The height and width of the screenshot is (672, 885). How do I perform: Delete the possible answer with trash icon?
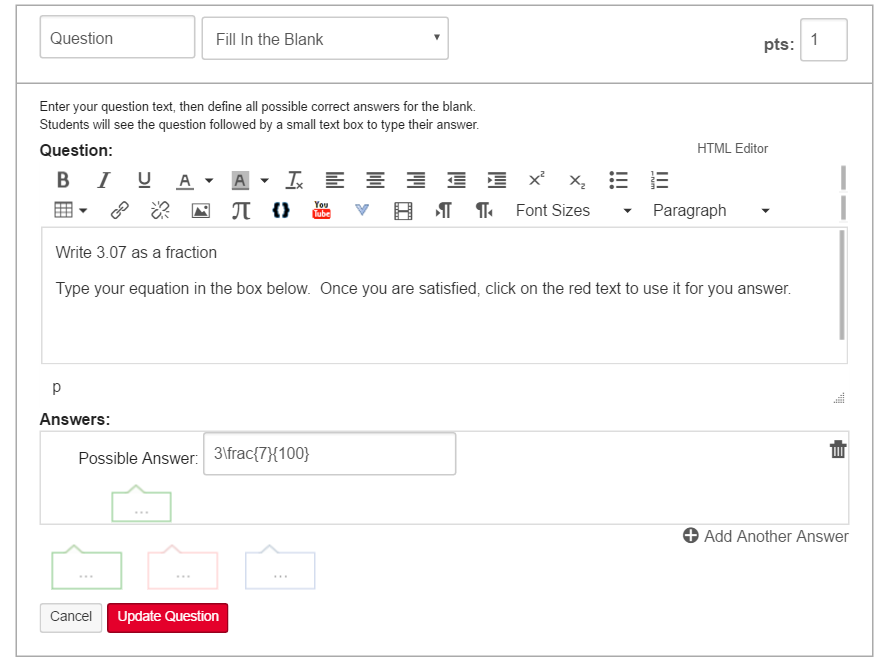838,450
